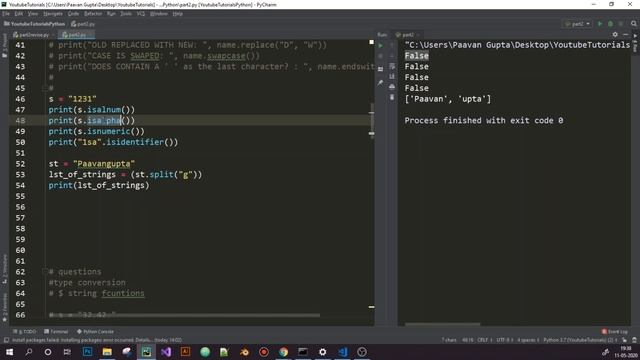
Task: Clear all Run console output with trash icon
Action: point(392,97)
